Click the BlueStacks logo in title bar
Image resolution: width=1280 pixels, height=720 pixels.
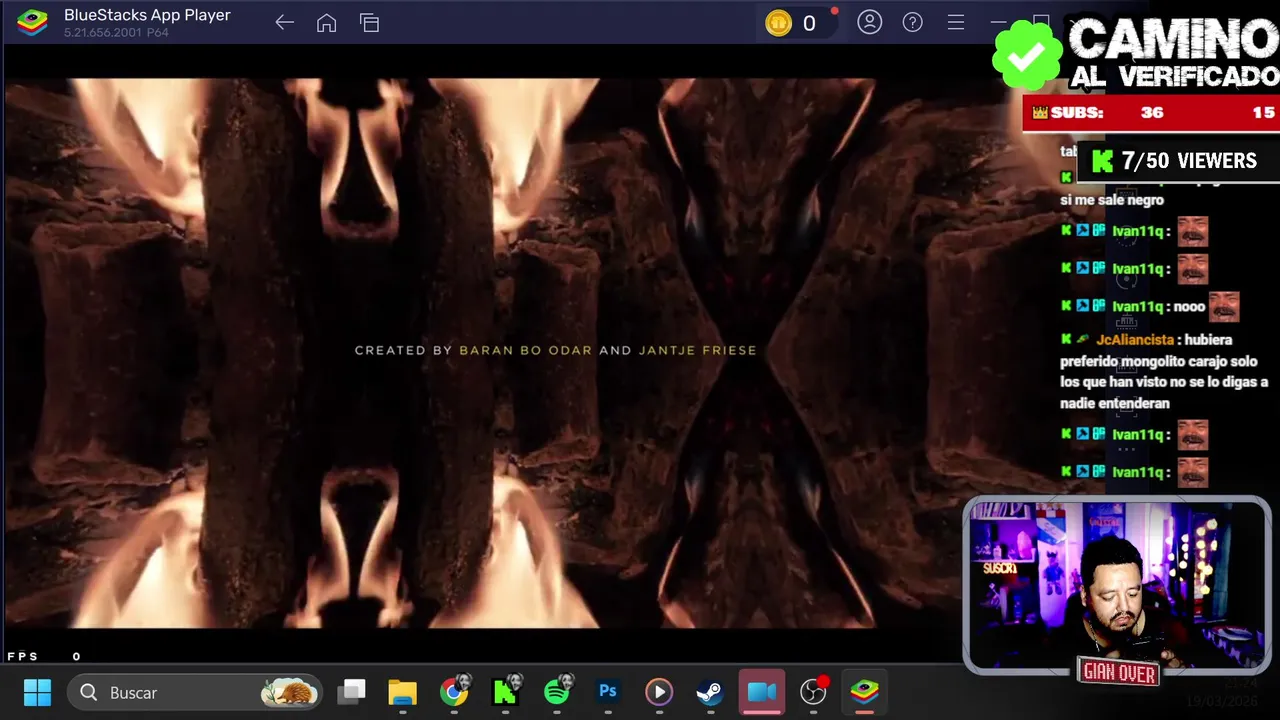tap(33, 22)
